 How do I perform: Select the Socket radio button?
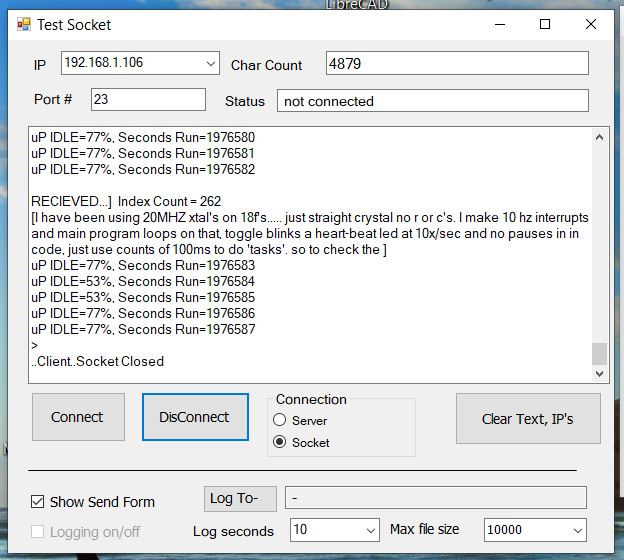[280, 442]
